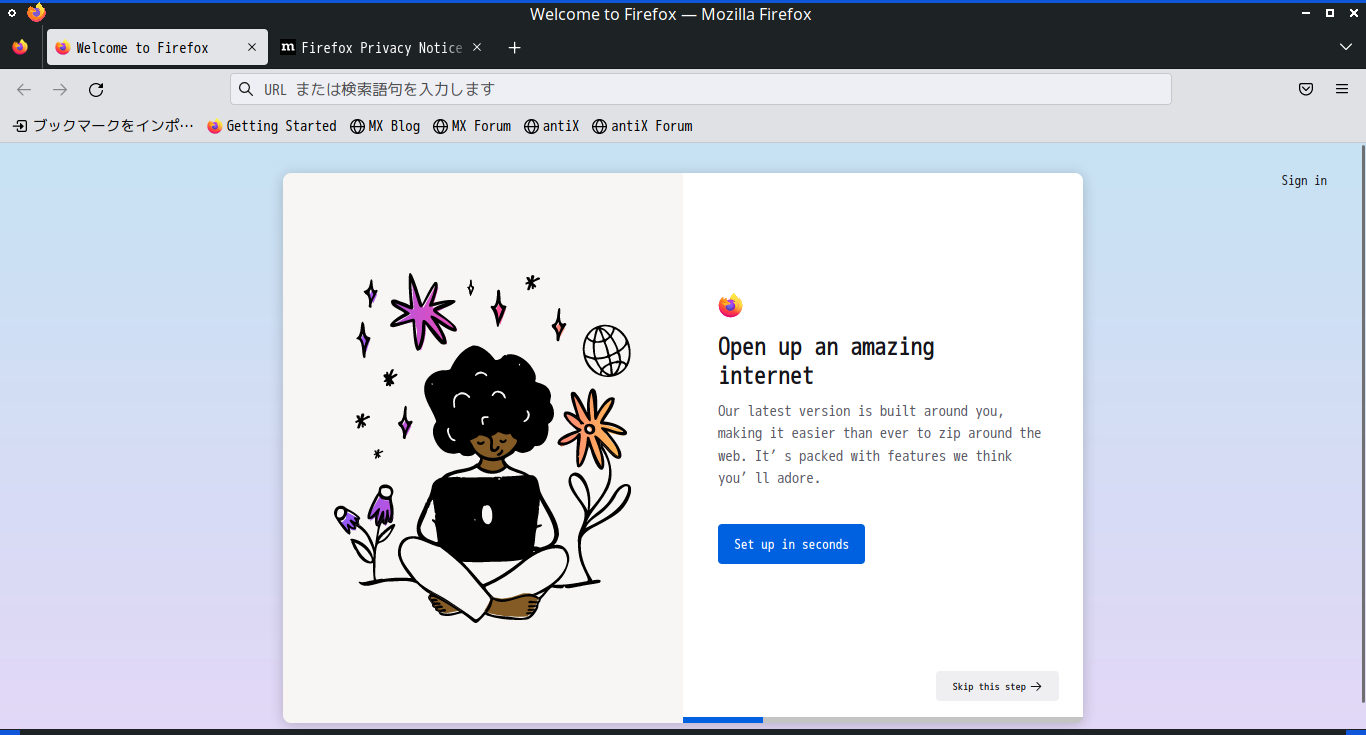Click the Firefox logo above the heading
Viewport: 1366px width, 735px height.
click(x=731, y=306)
